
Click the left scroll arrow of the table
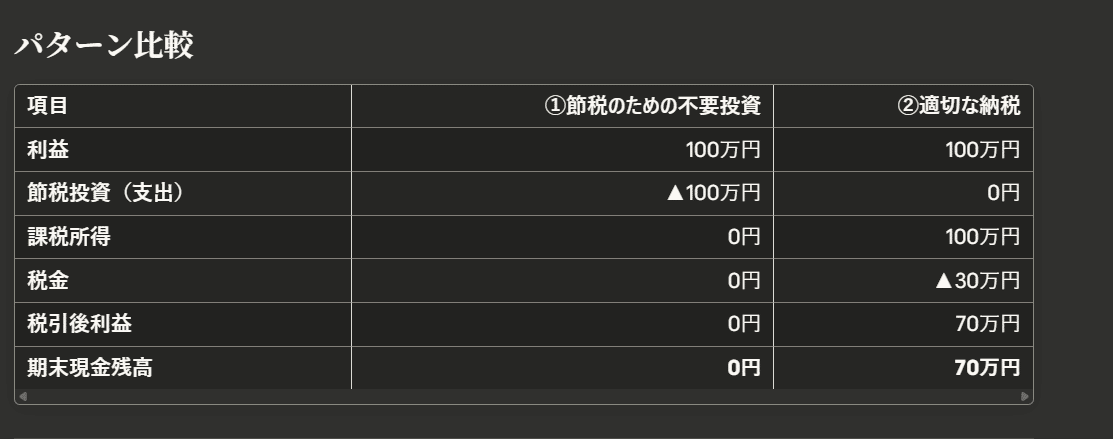[x=23, y=397]
